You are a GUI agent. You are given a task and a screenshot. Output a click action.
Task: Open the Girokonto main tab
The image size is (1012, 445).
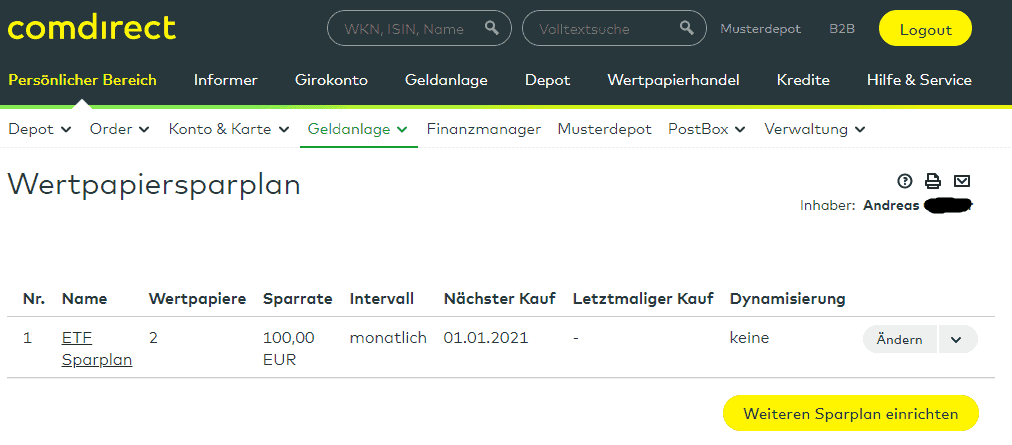[x=331, y=80]
